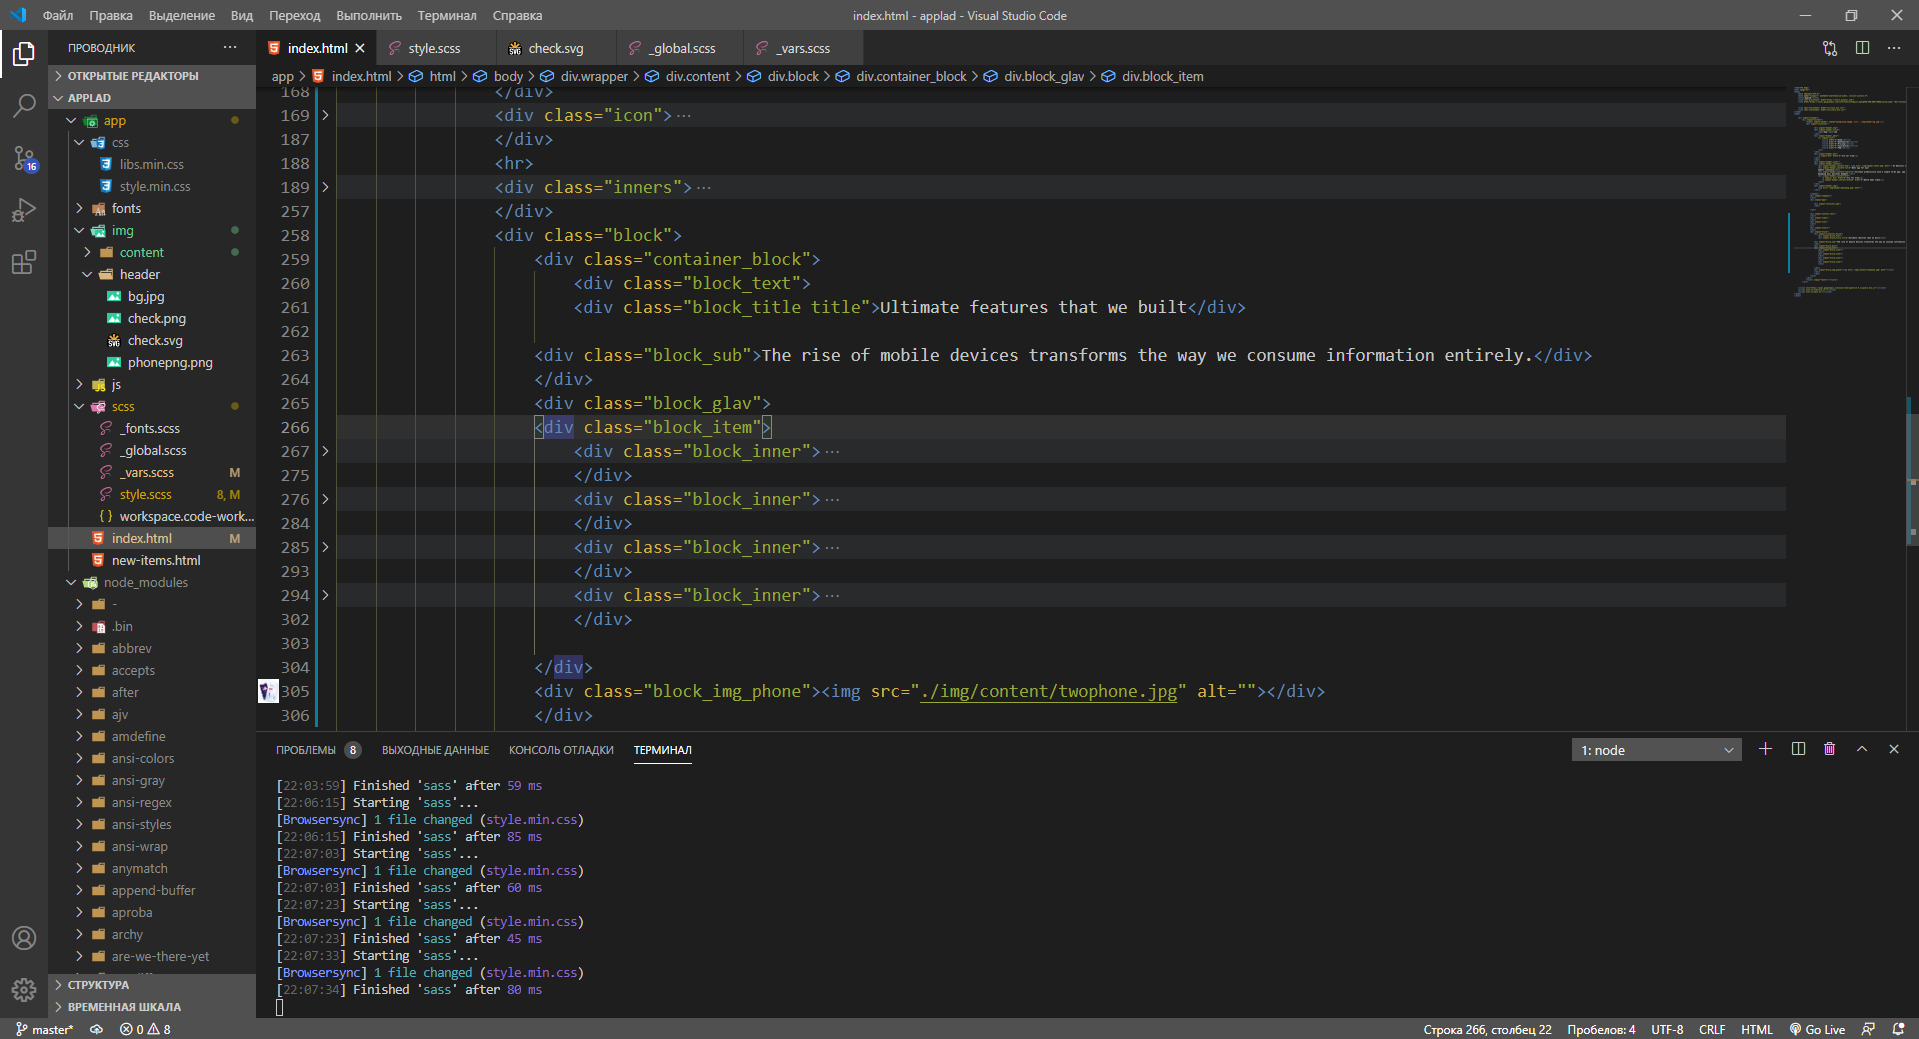Open the Run and Debug view
1919x1039 pixels.
pos(24,210)
